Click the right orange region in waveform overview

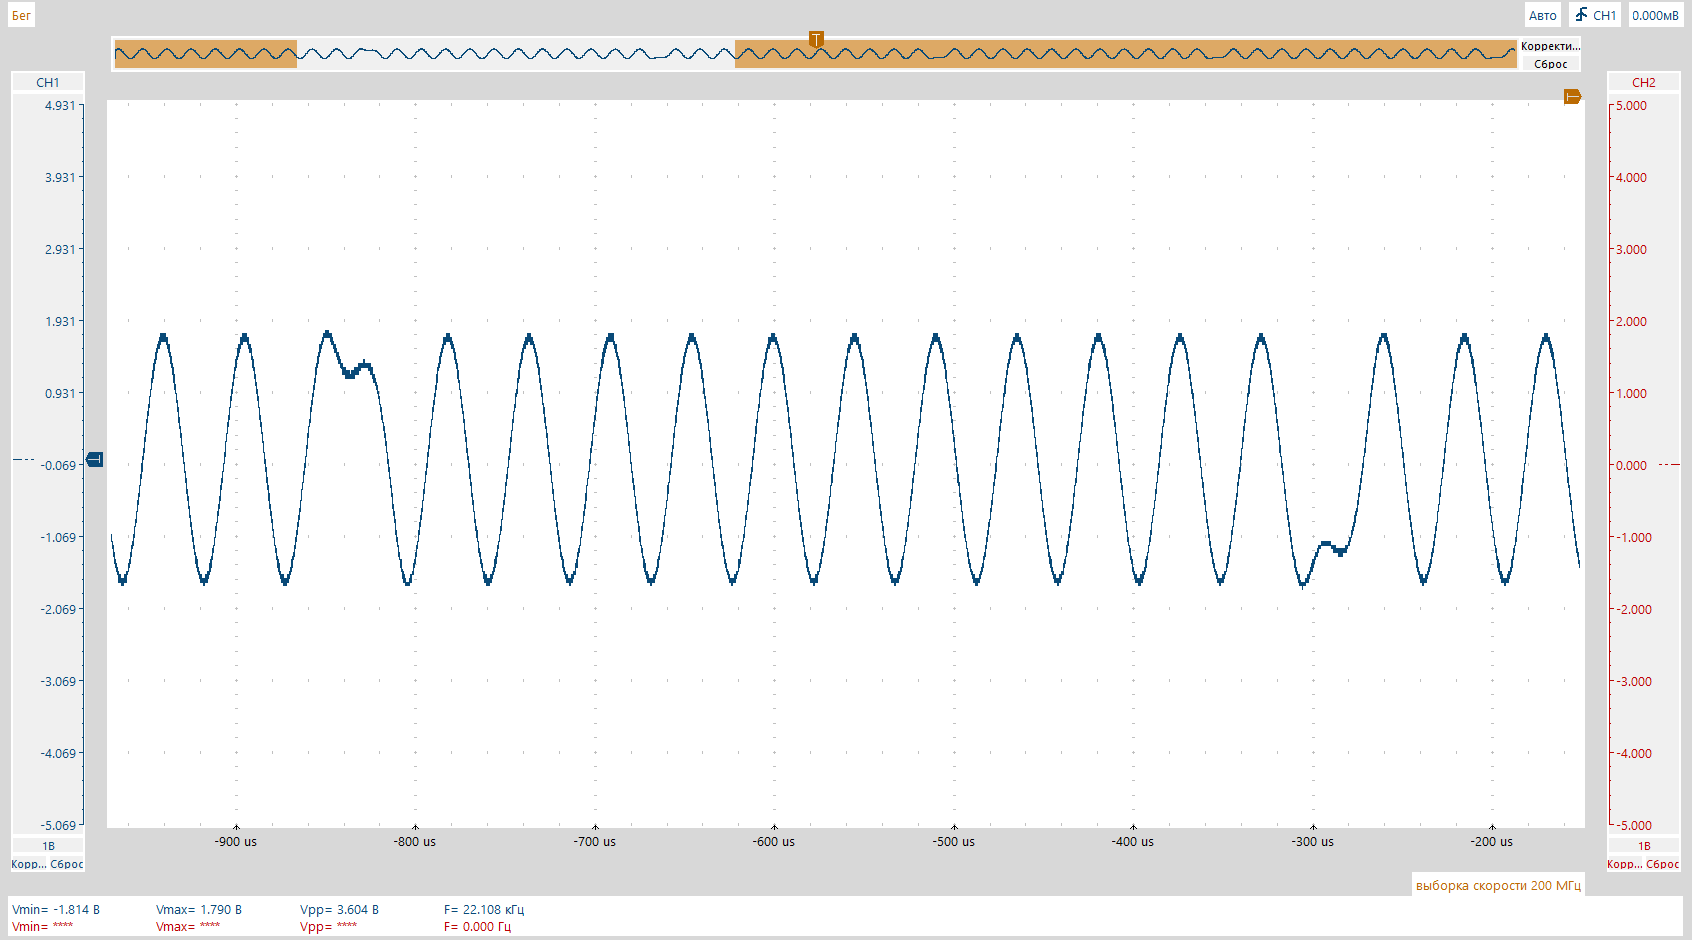tap(1126, 54)
